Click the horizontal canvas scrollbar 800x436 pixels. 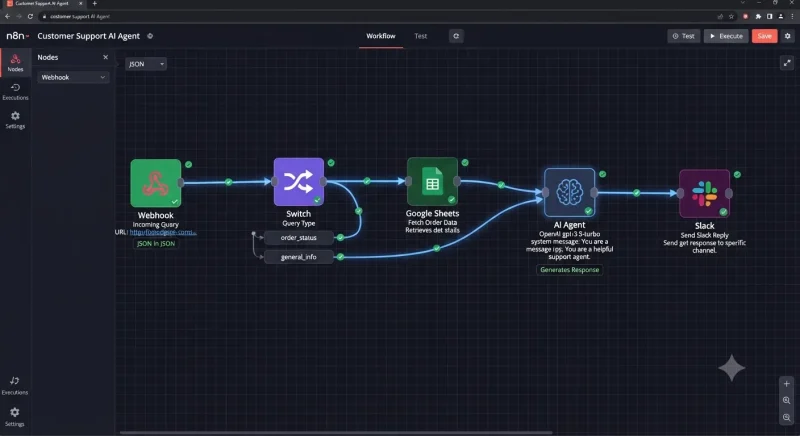(x=336, y=433)
